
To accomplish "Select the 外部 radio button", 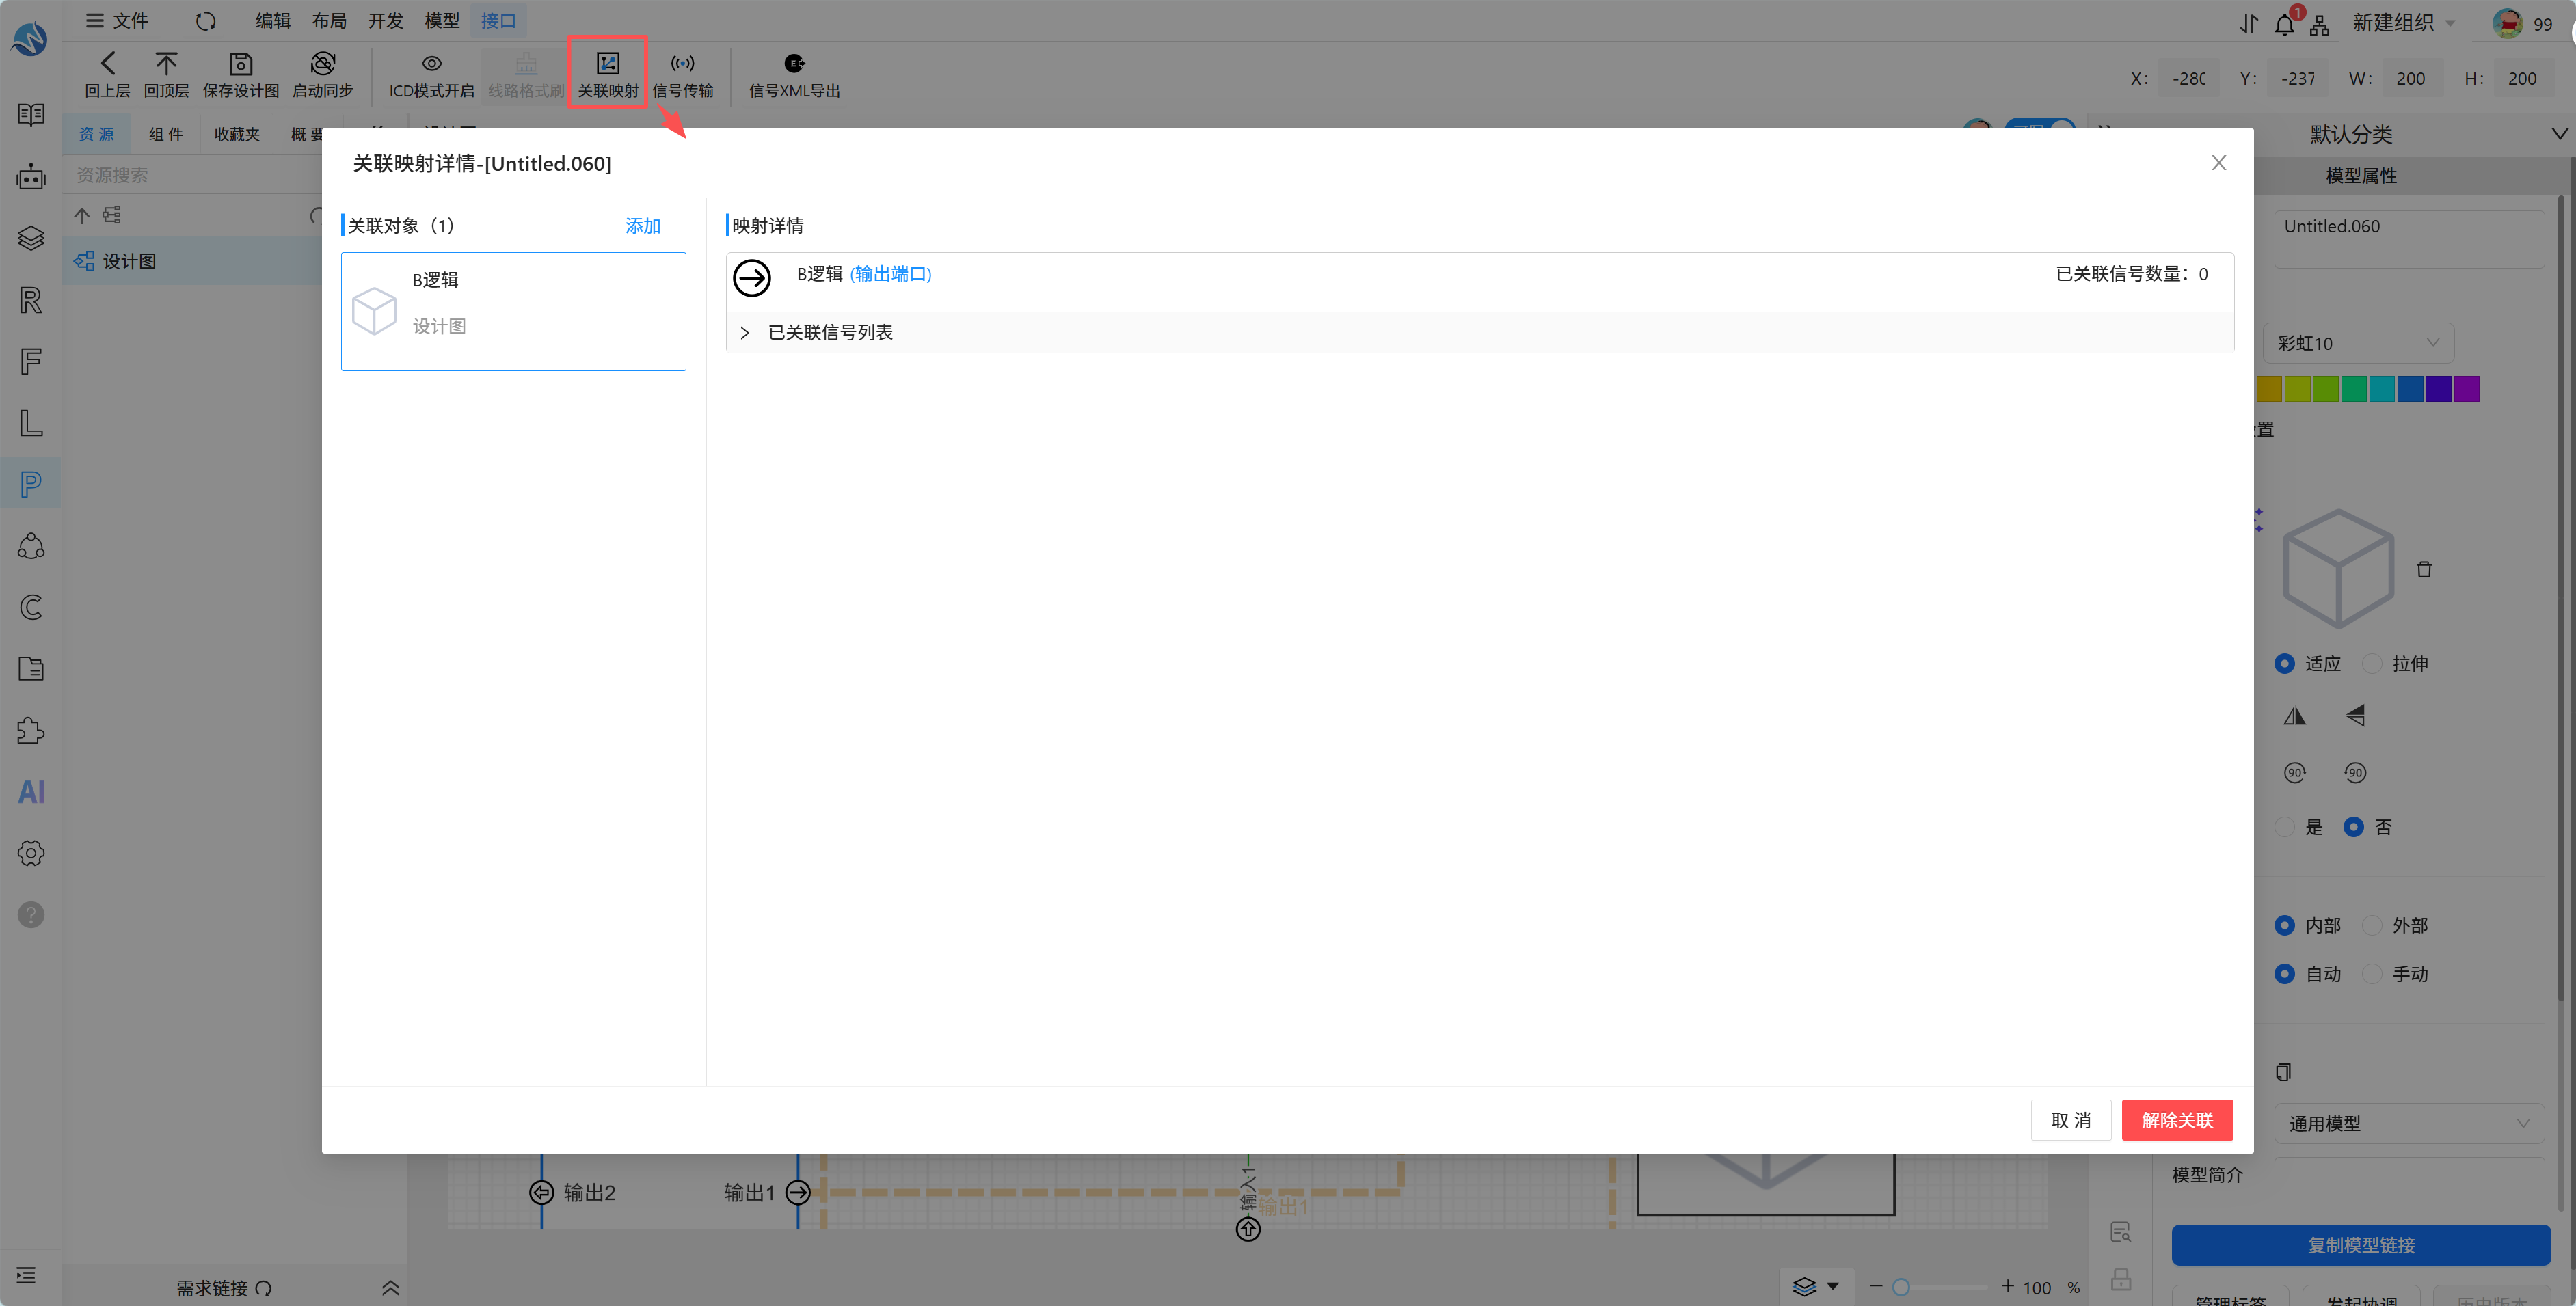I will pyautogui.click(x=2371, y=925).
